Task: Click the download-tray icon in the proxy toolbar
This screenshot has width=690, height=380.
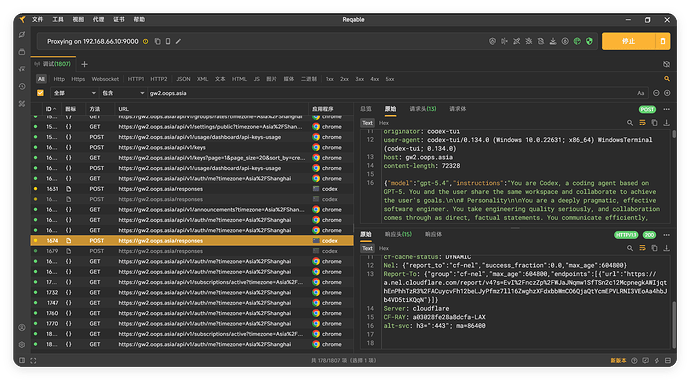Action: 553,41
